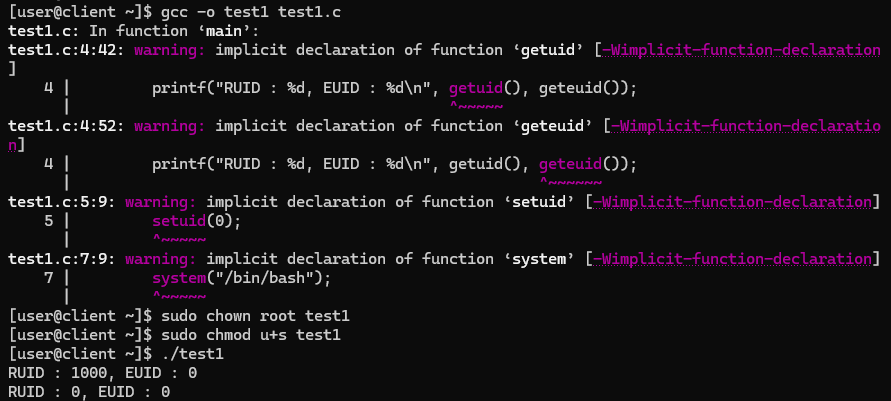Image resolution: width=891 pixels, height=401 pixels.
Task: Click the magenta 'geteuid' in the second printf line
Action: click(570, 165)
